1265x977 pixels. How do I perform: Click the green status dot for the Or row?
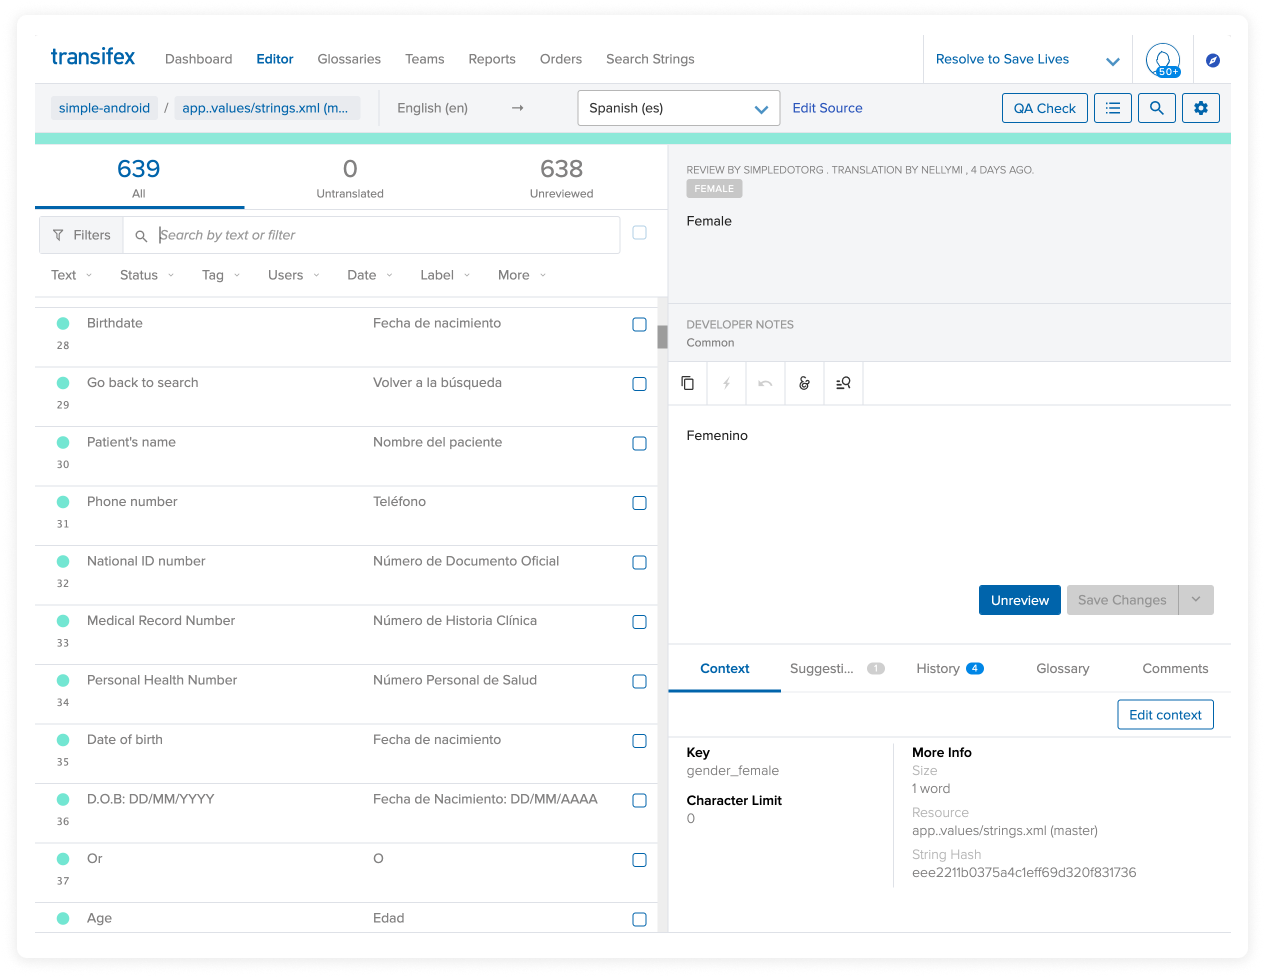click(63, 859)
